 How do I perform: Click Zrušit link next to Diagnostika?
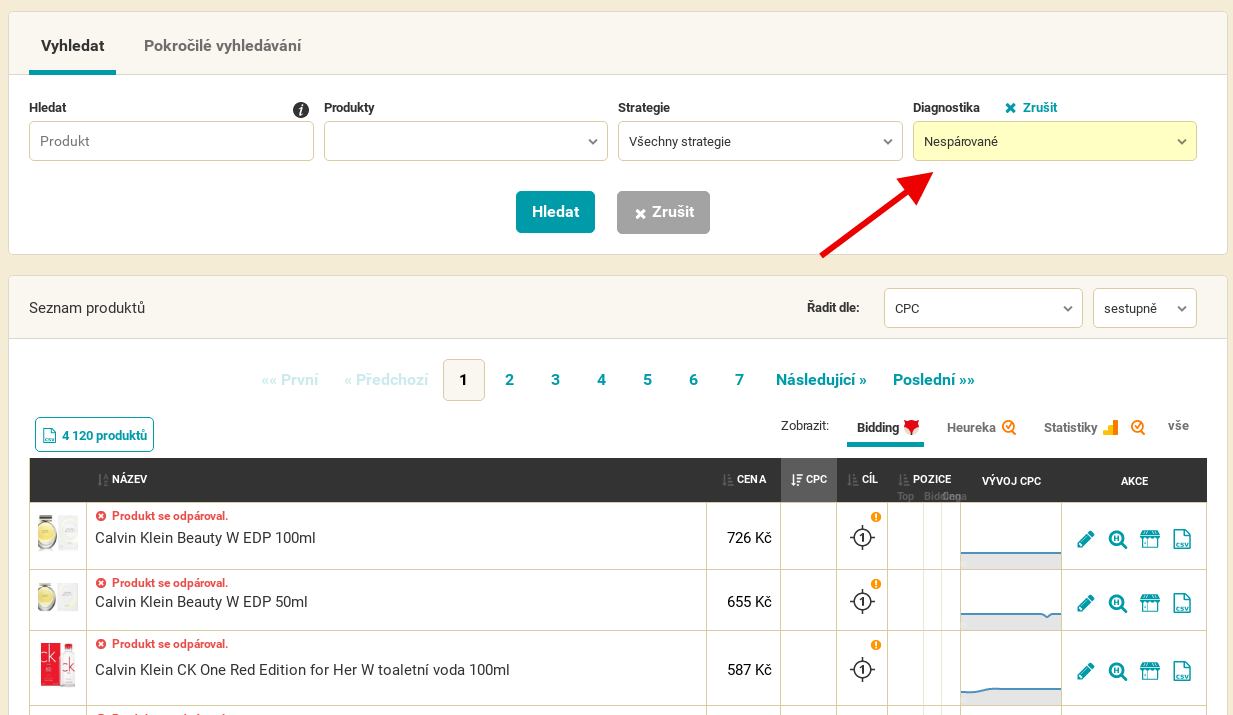1031,107
